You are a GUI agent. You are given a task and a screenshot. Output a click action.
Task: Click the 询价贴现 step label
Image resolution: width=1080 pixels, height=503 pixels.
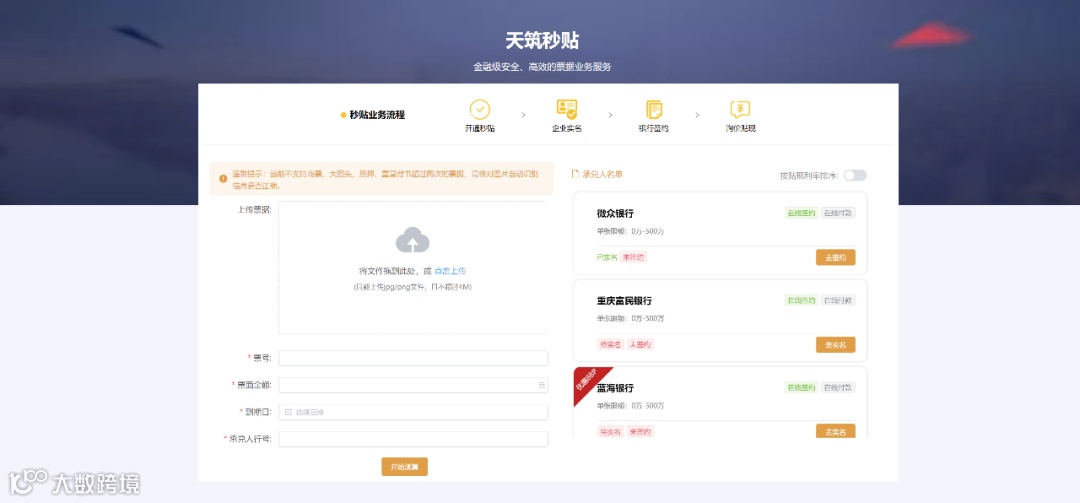pos(740,129)
